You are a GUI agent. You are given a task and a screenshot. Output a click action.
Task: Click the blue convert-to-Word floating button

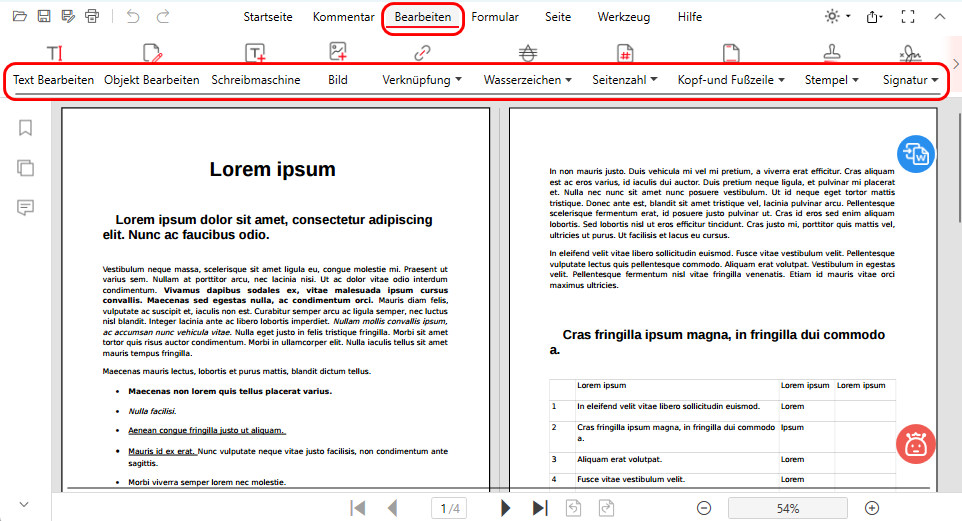click(x=914, y=155)
